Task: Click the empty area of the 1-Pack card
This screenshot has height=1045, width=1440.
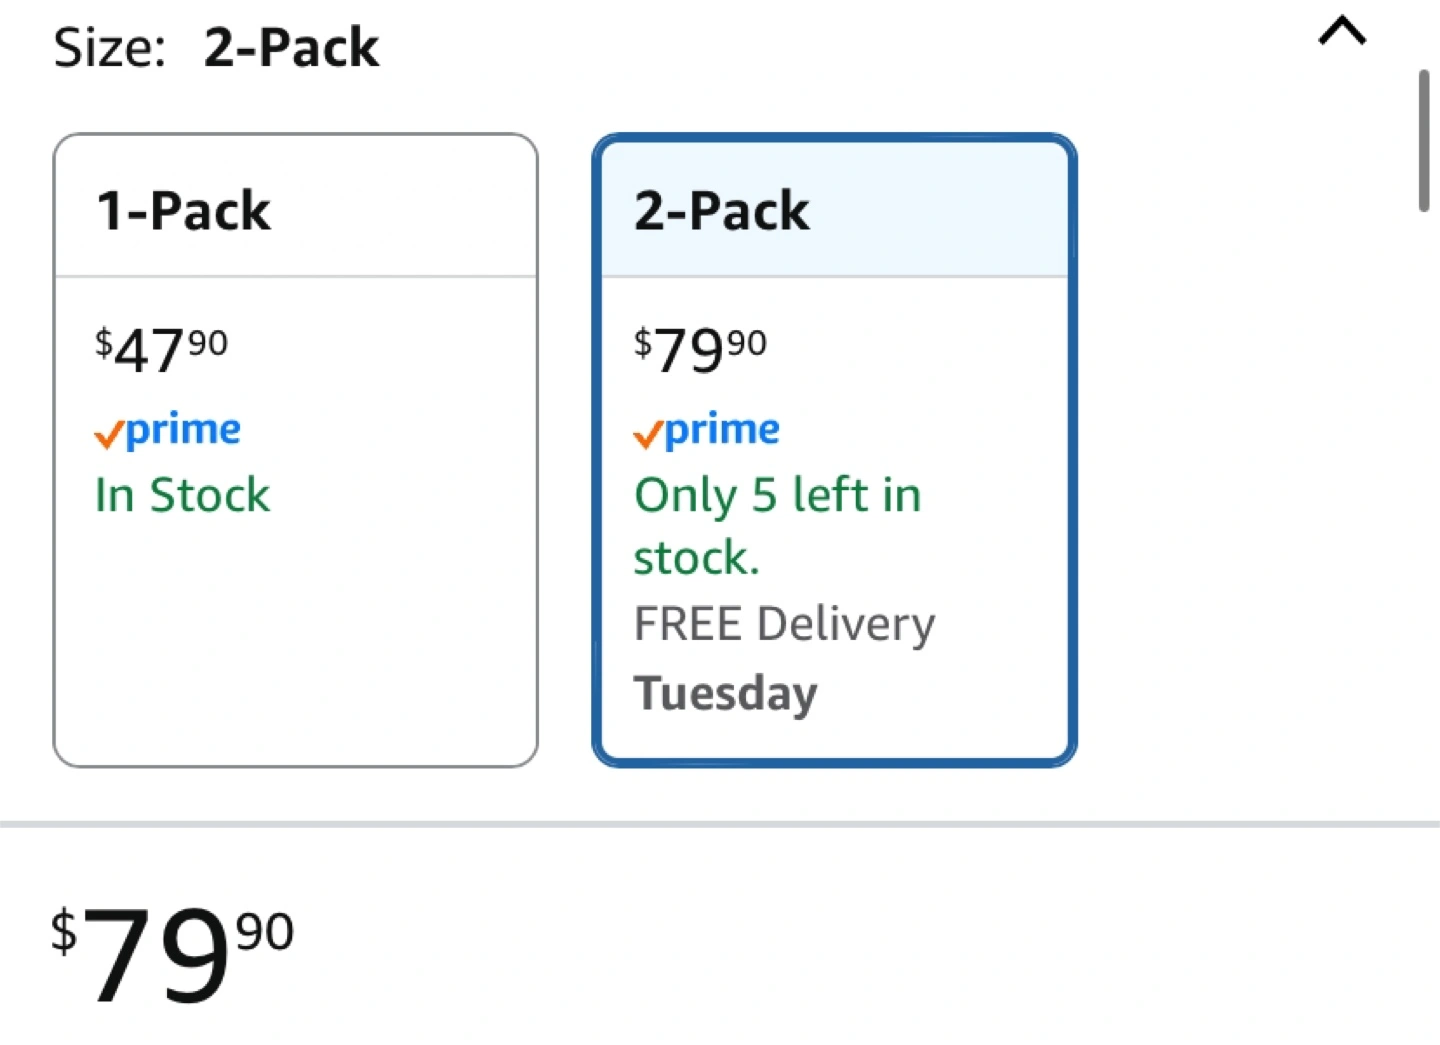Action: click(295, 650)
